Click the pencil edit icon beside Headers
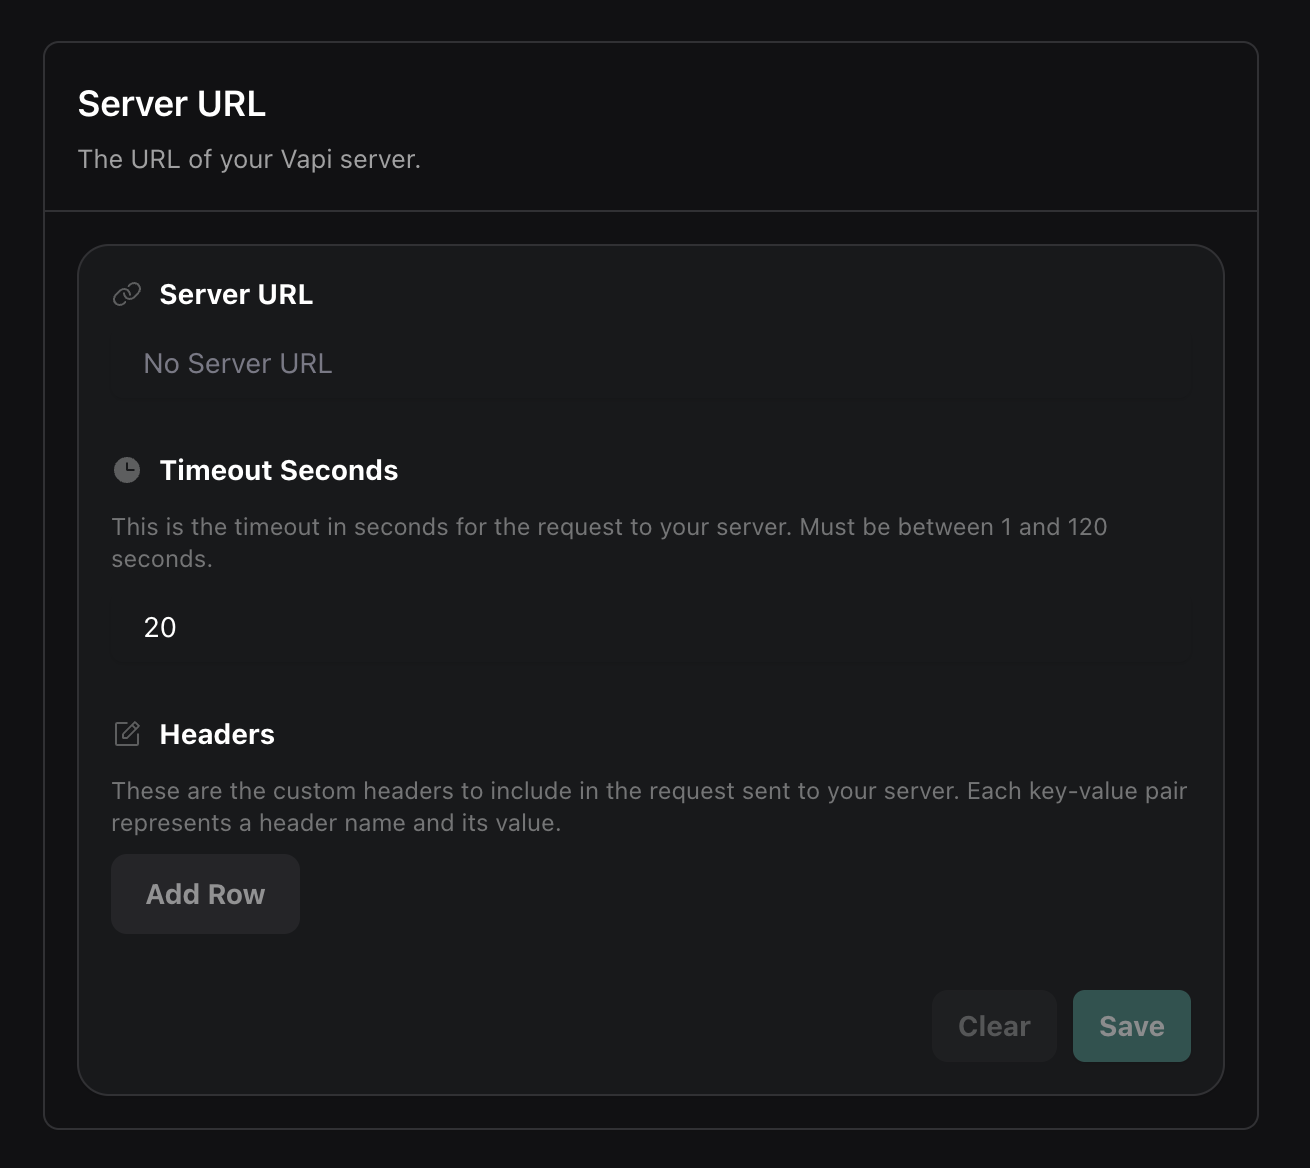This screenshot has width=1310, height=1168. (x=127, y=734)
